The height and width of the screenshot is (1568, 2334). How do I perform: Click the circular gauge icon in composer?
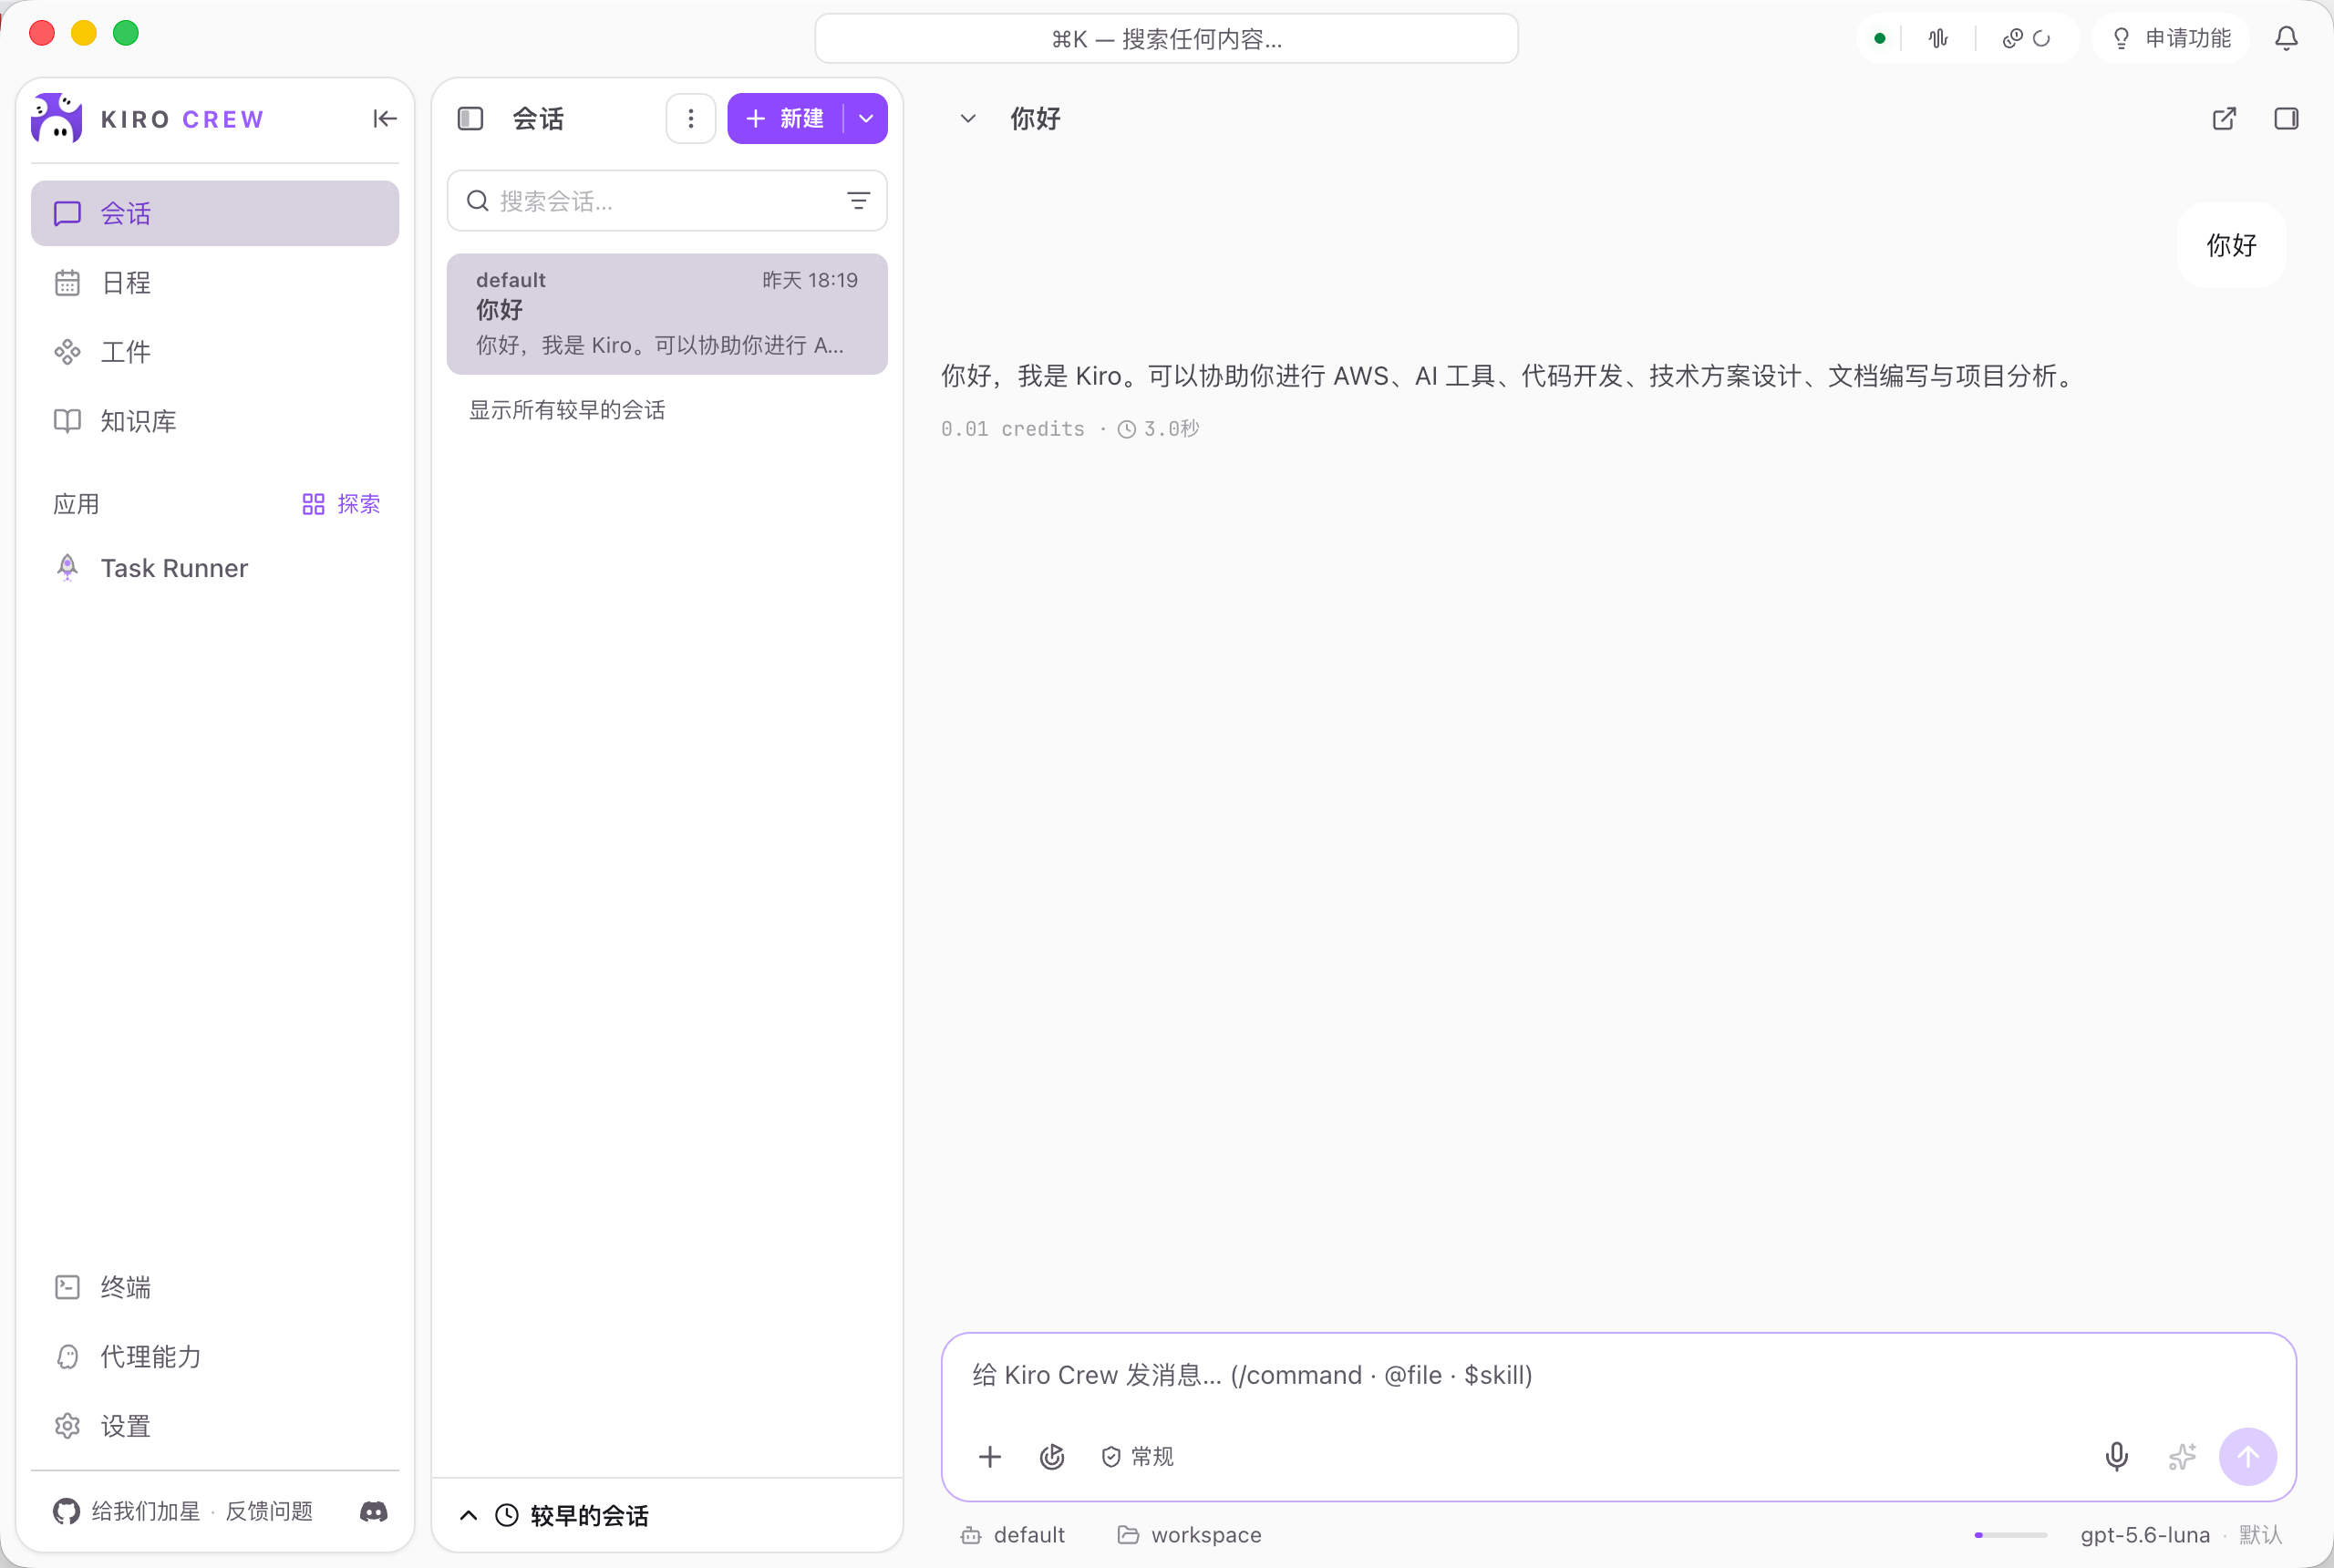1052,1457
